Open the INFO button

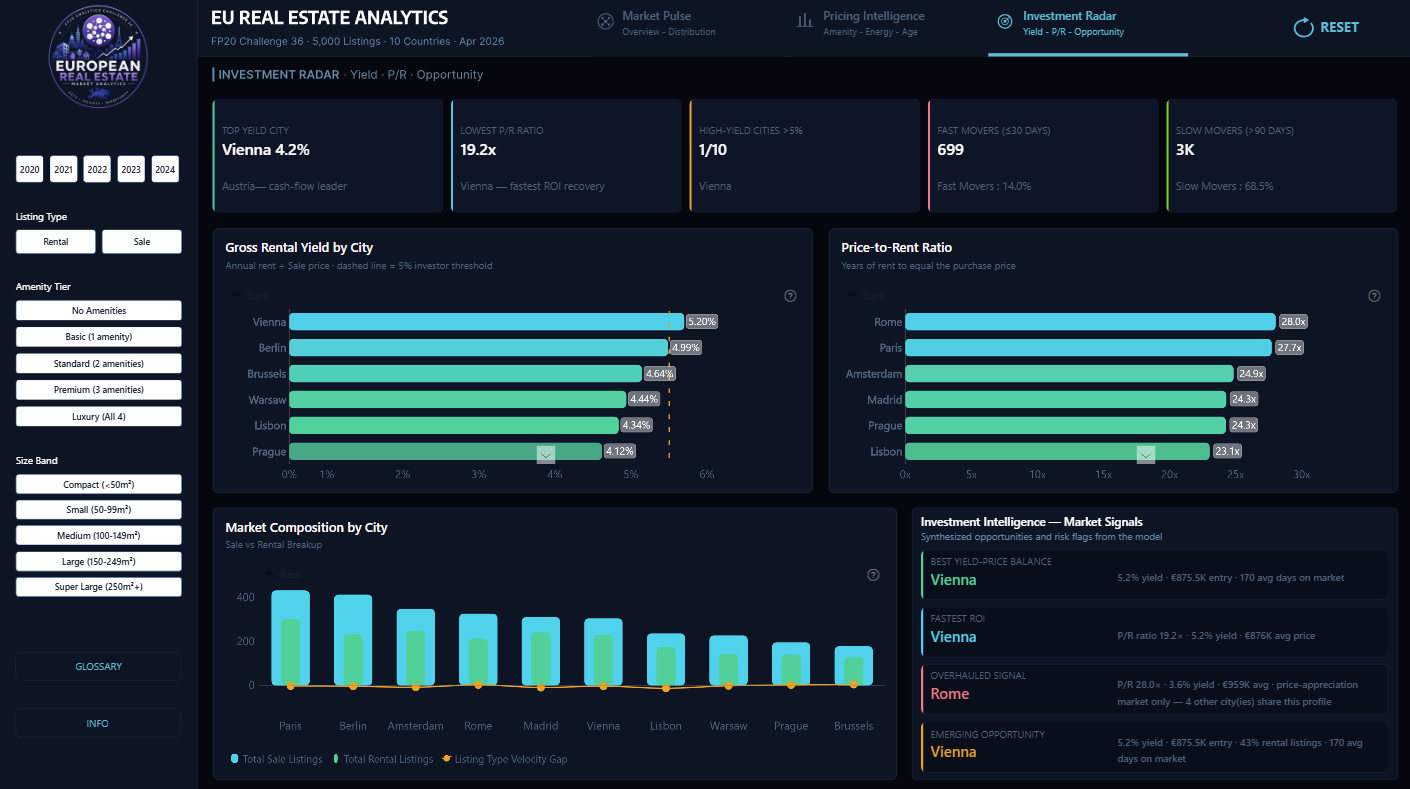click(99, 723)
